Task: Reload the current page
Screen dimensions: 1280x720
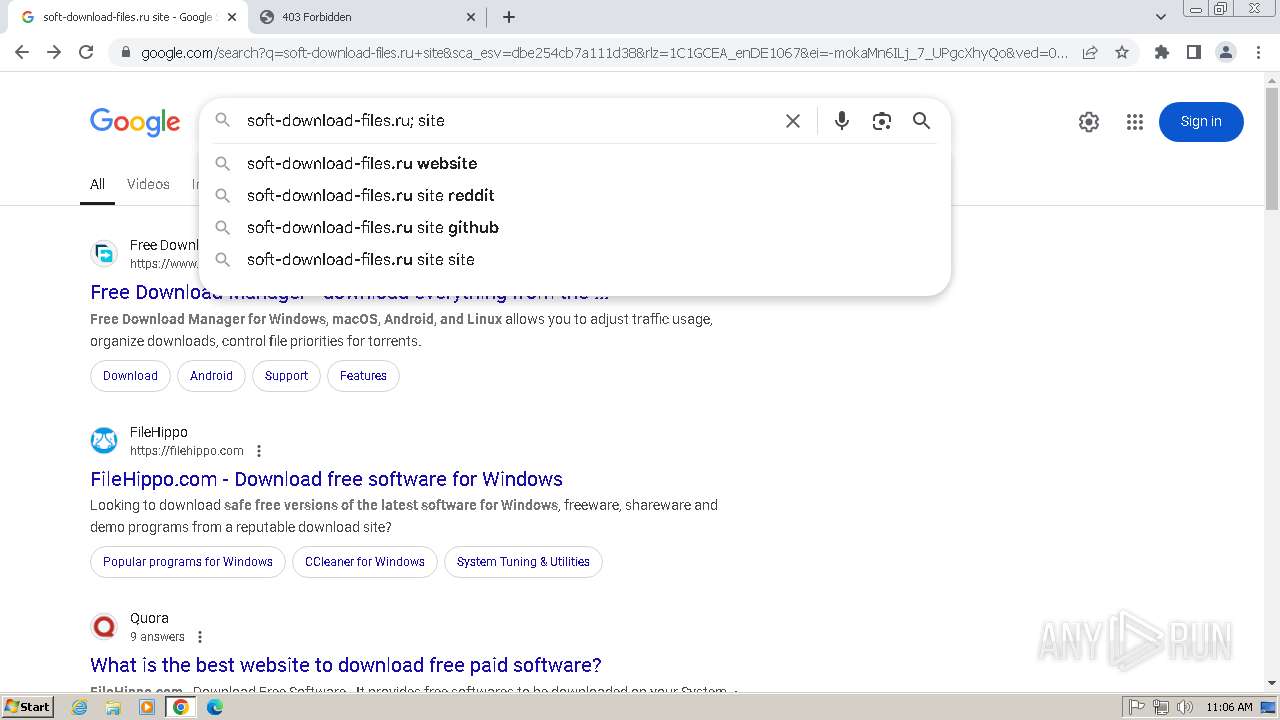Action: tap(86, 52)
